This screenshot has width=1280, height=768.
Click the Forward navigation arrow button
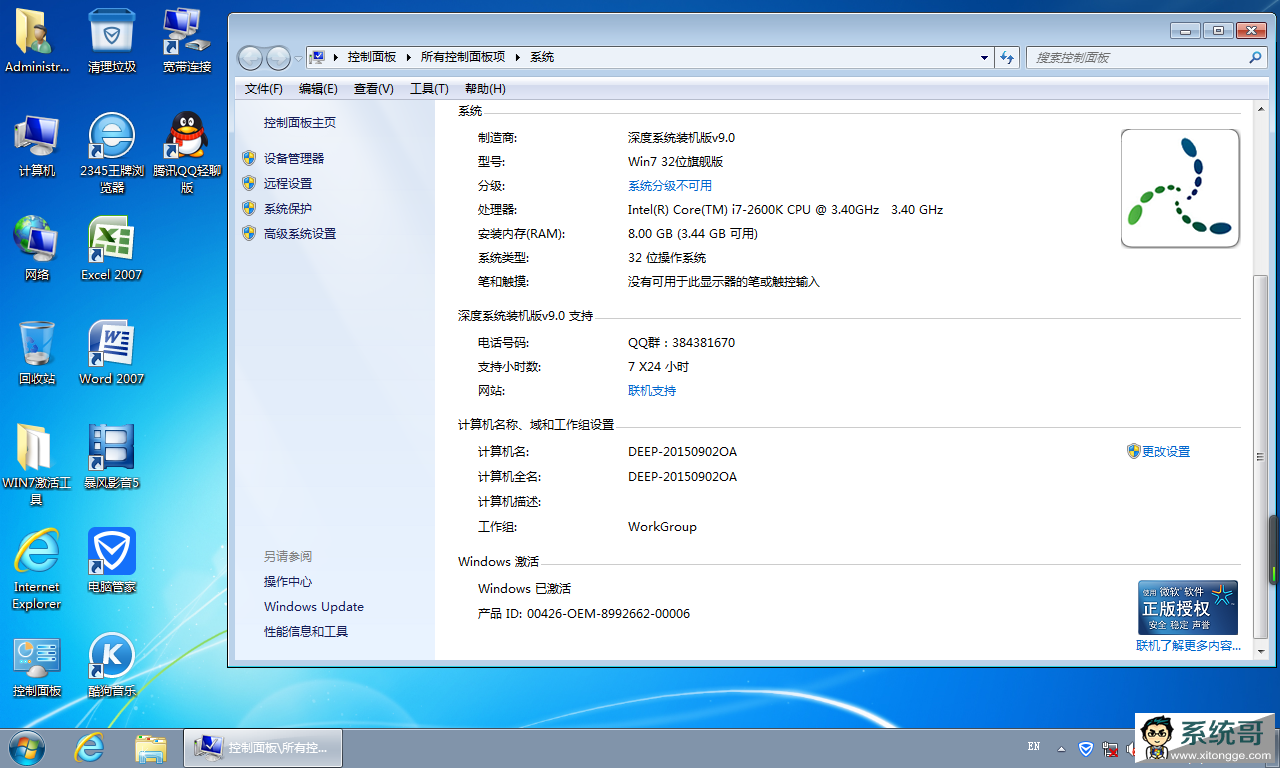coord(278,58)
